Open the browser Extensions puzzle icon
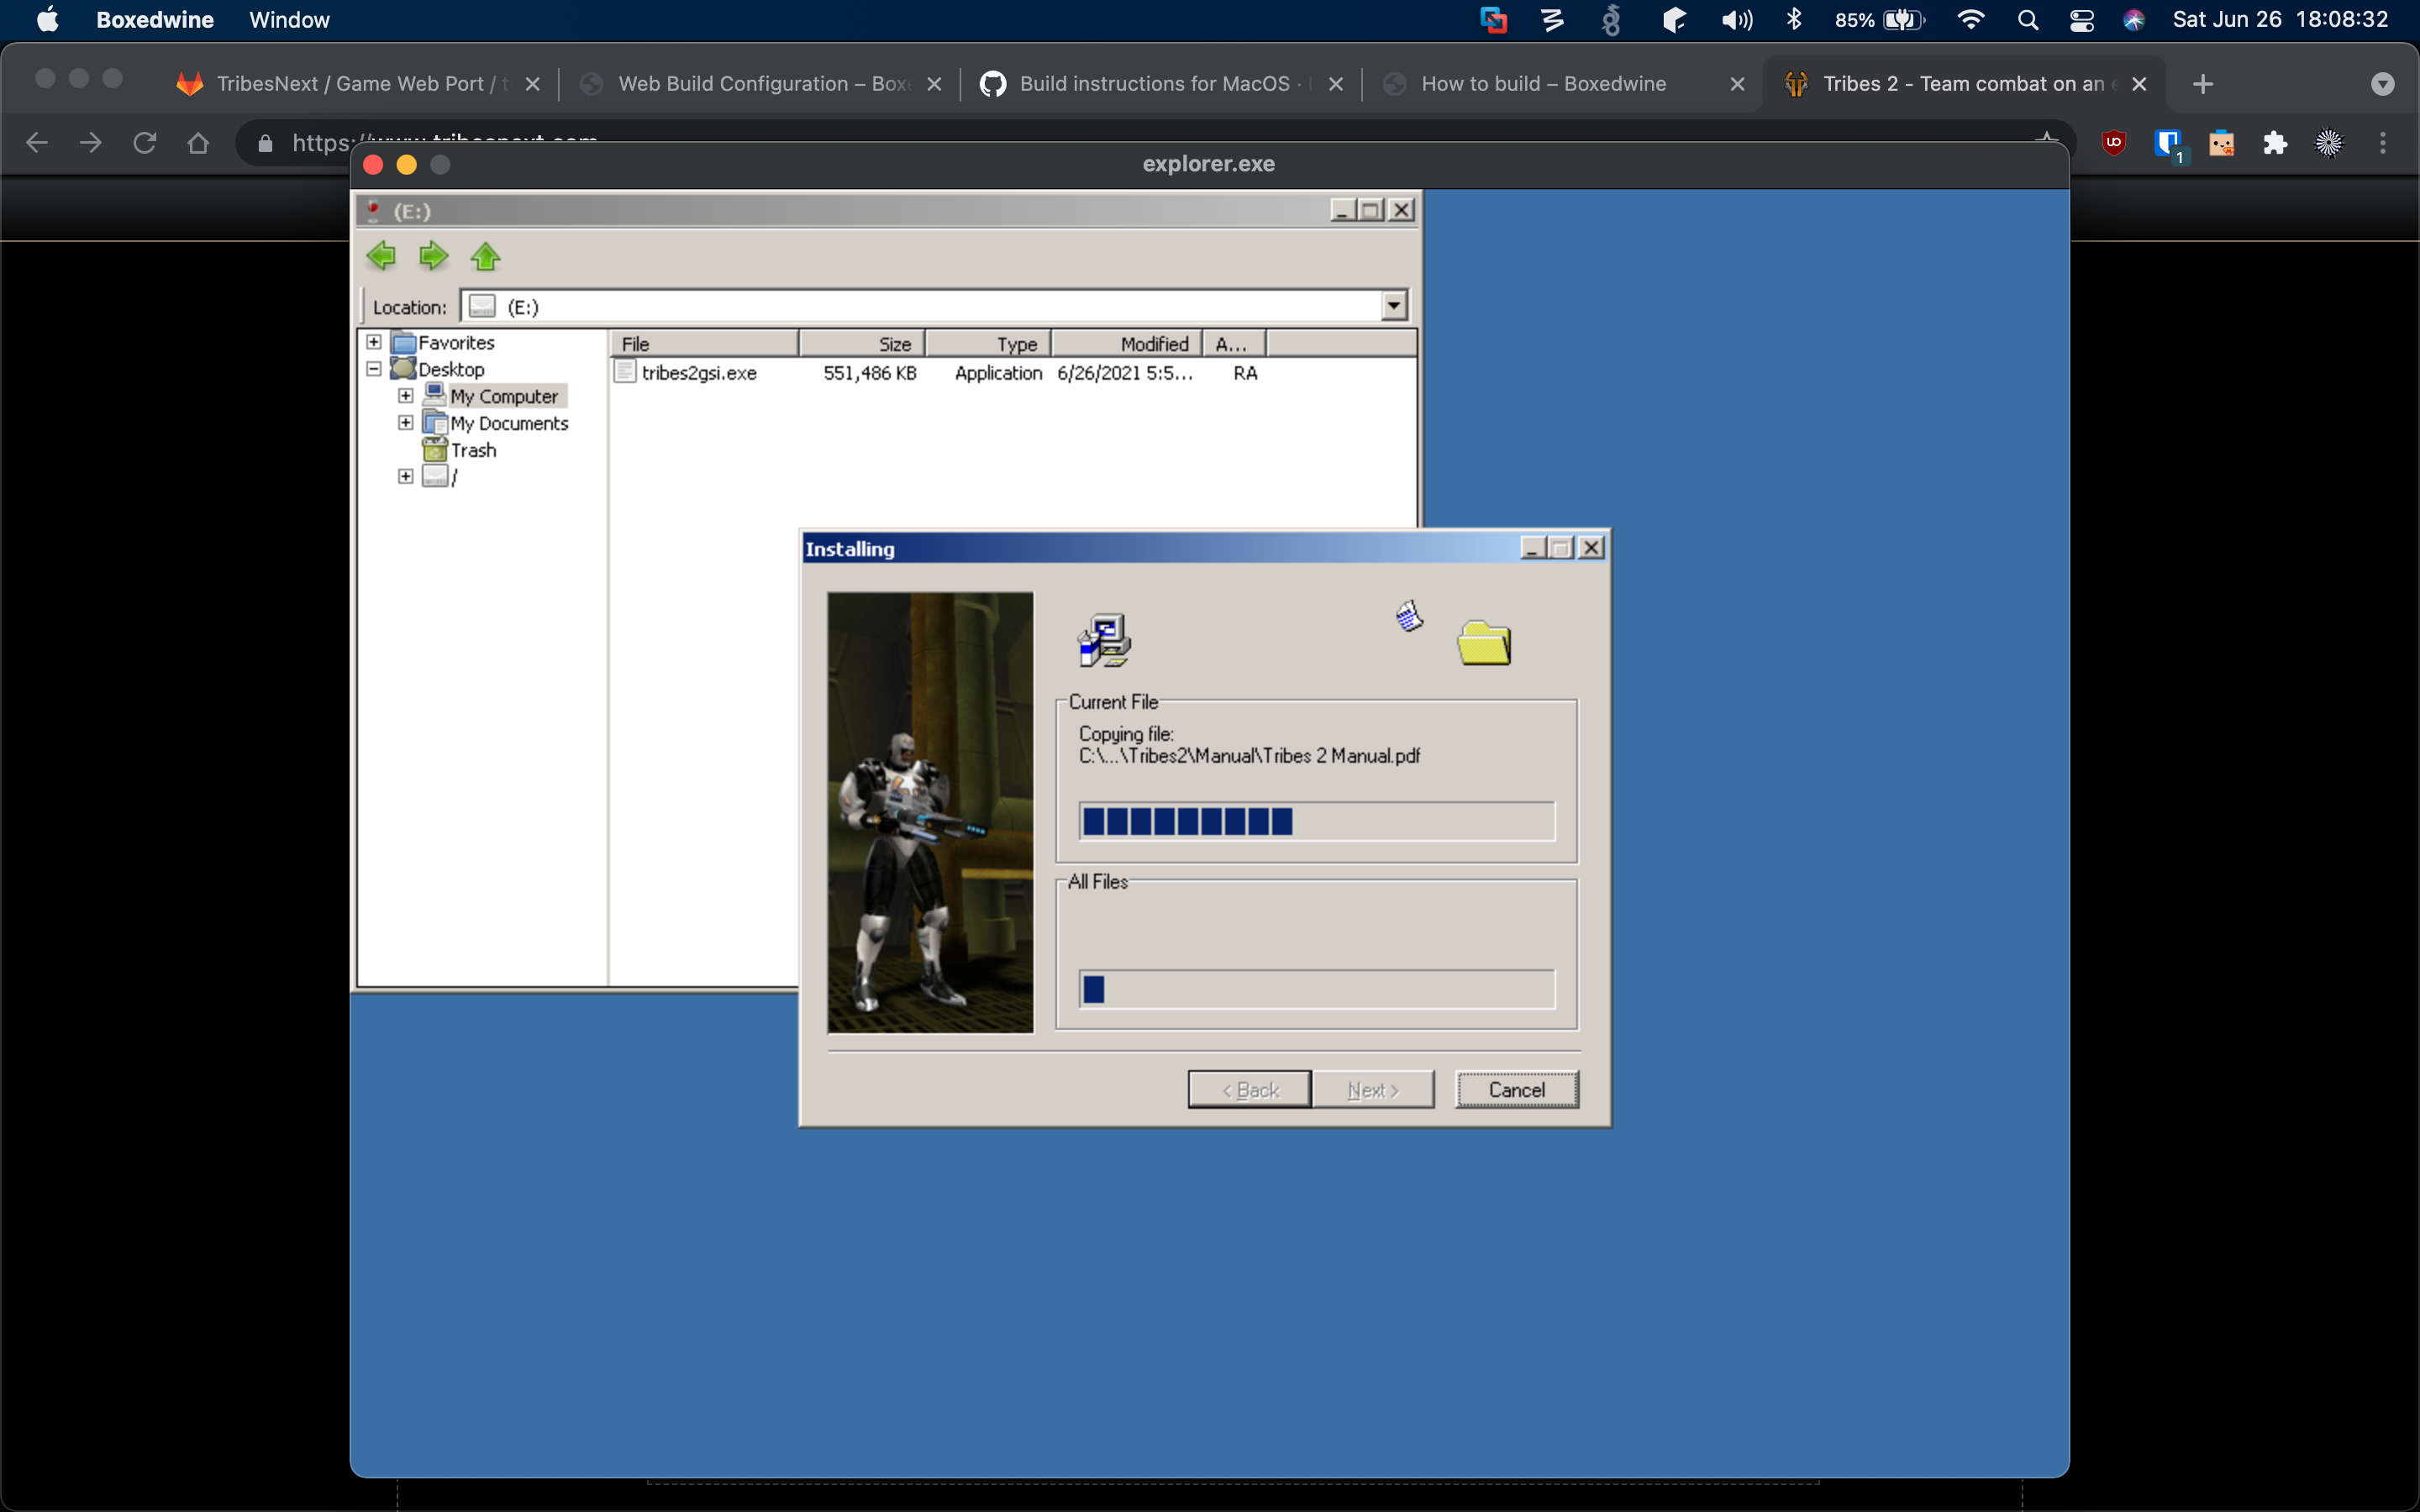This screenshot has height=1512, width=2420. [2275, 143]
